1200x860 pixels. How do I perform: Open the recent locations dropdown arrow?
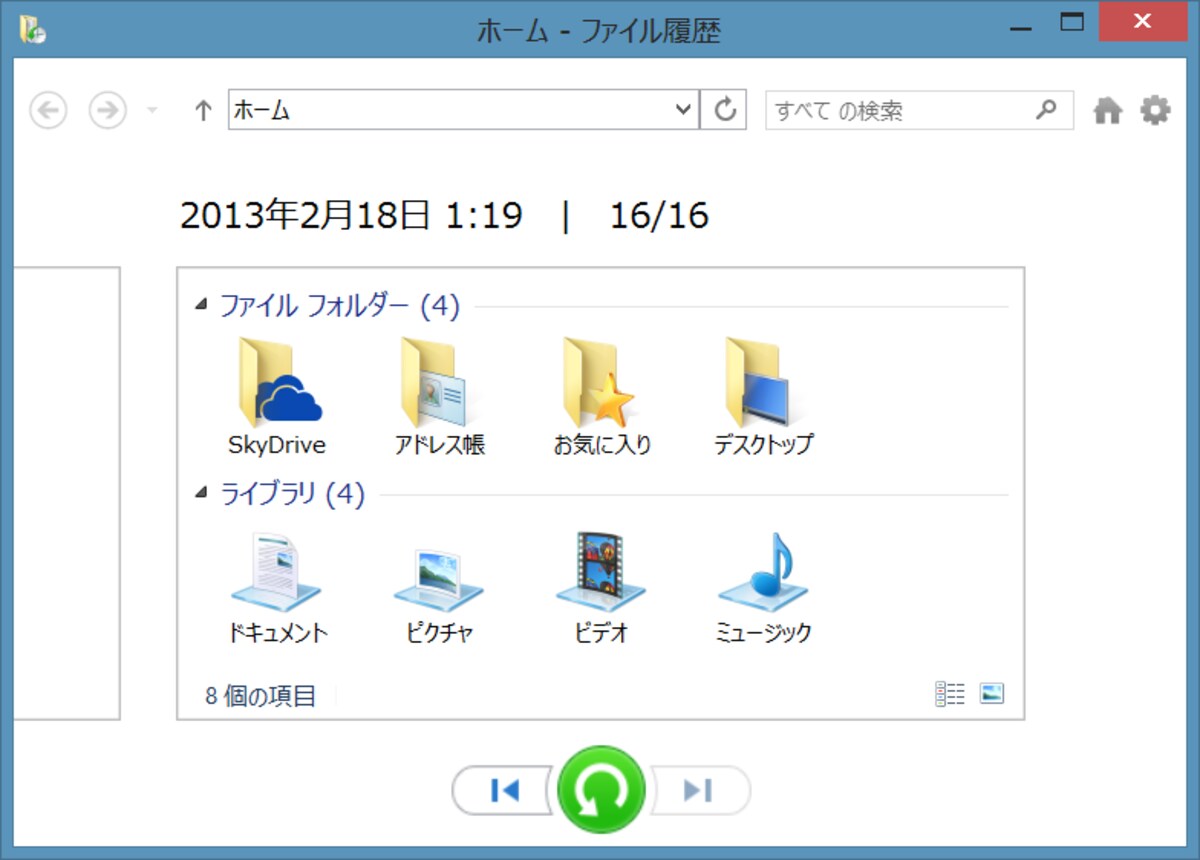coord(152,111)
